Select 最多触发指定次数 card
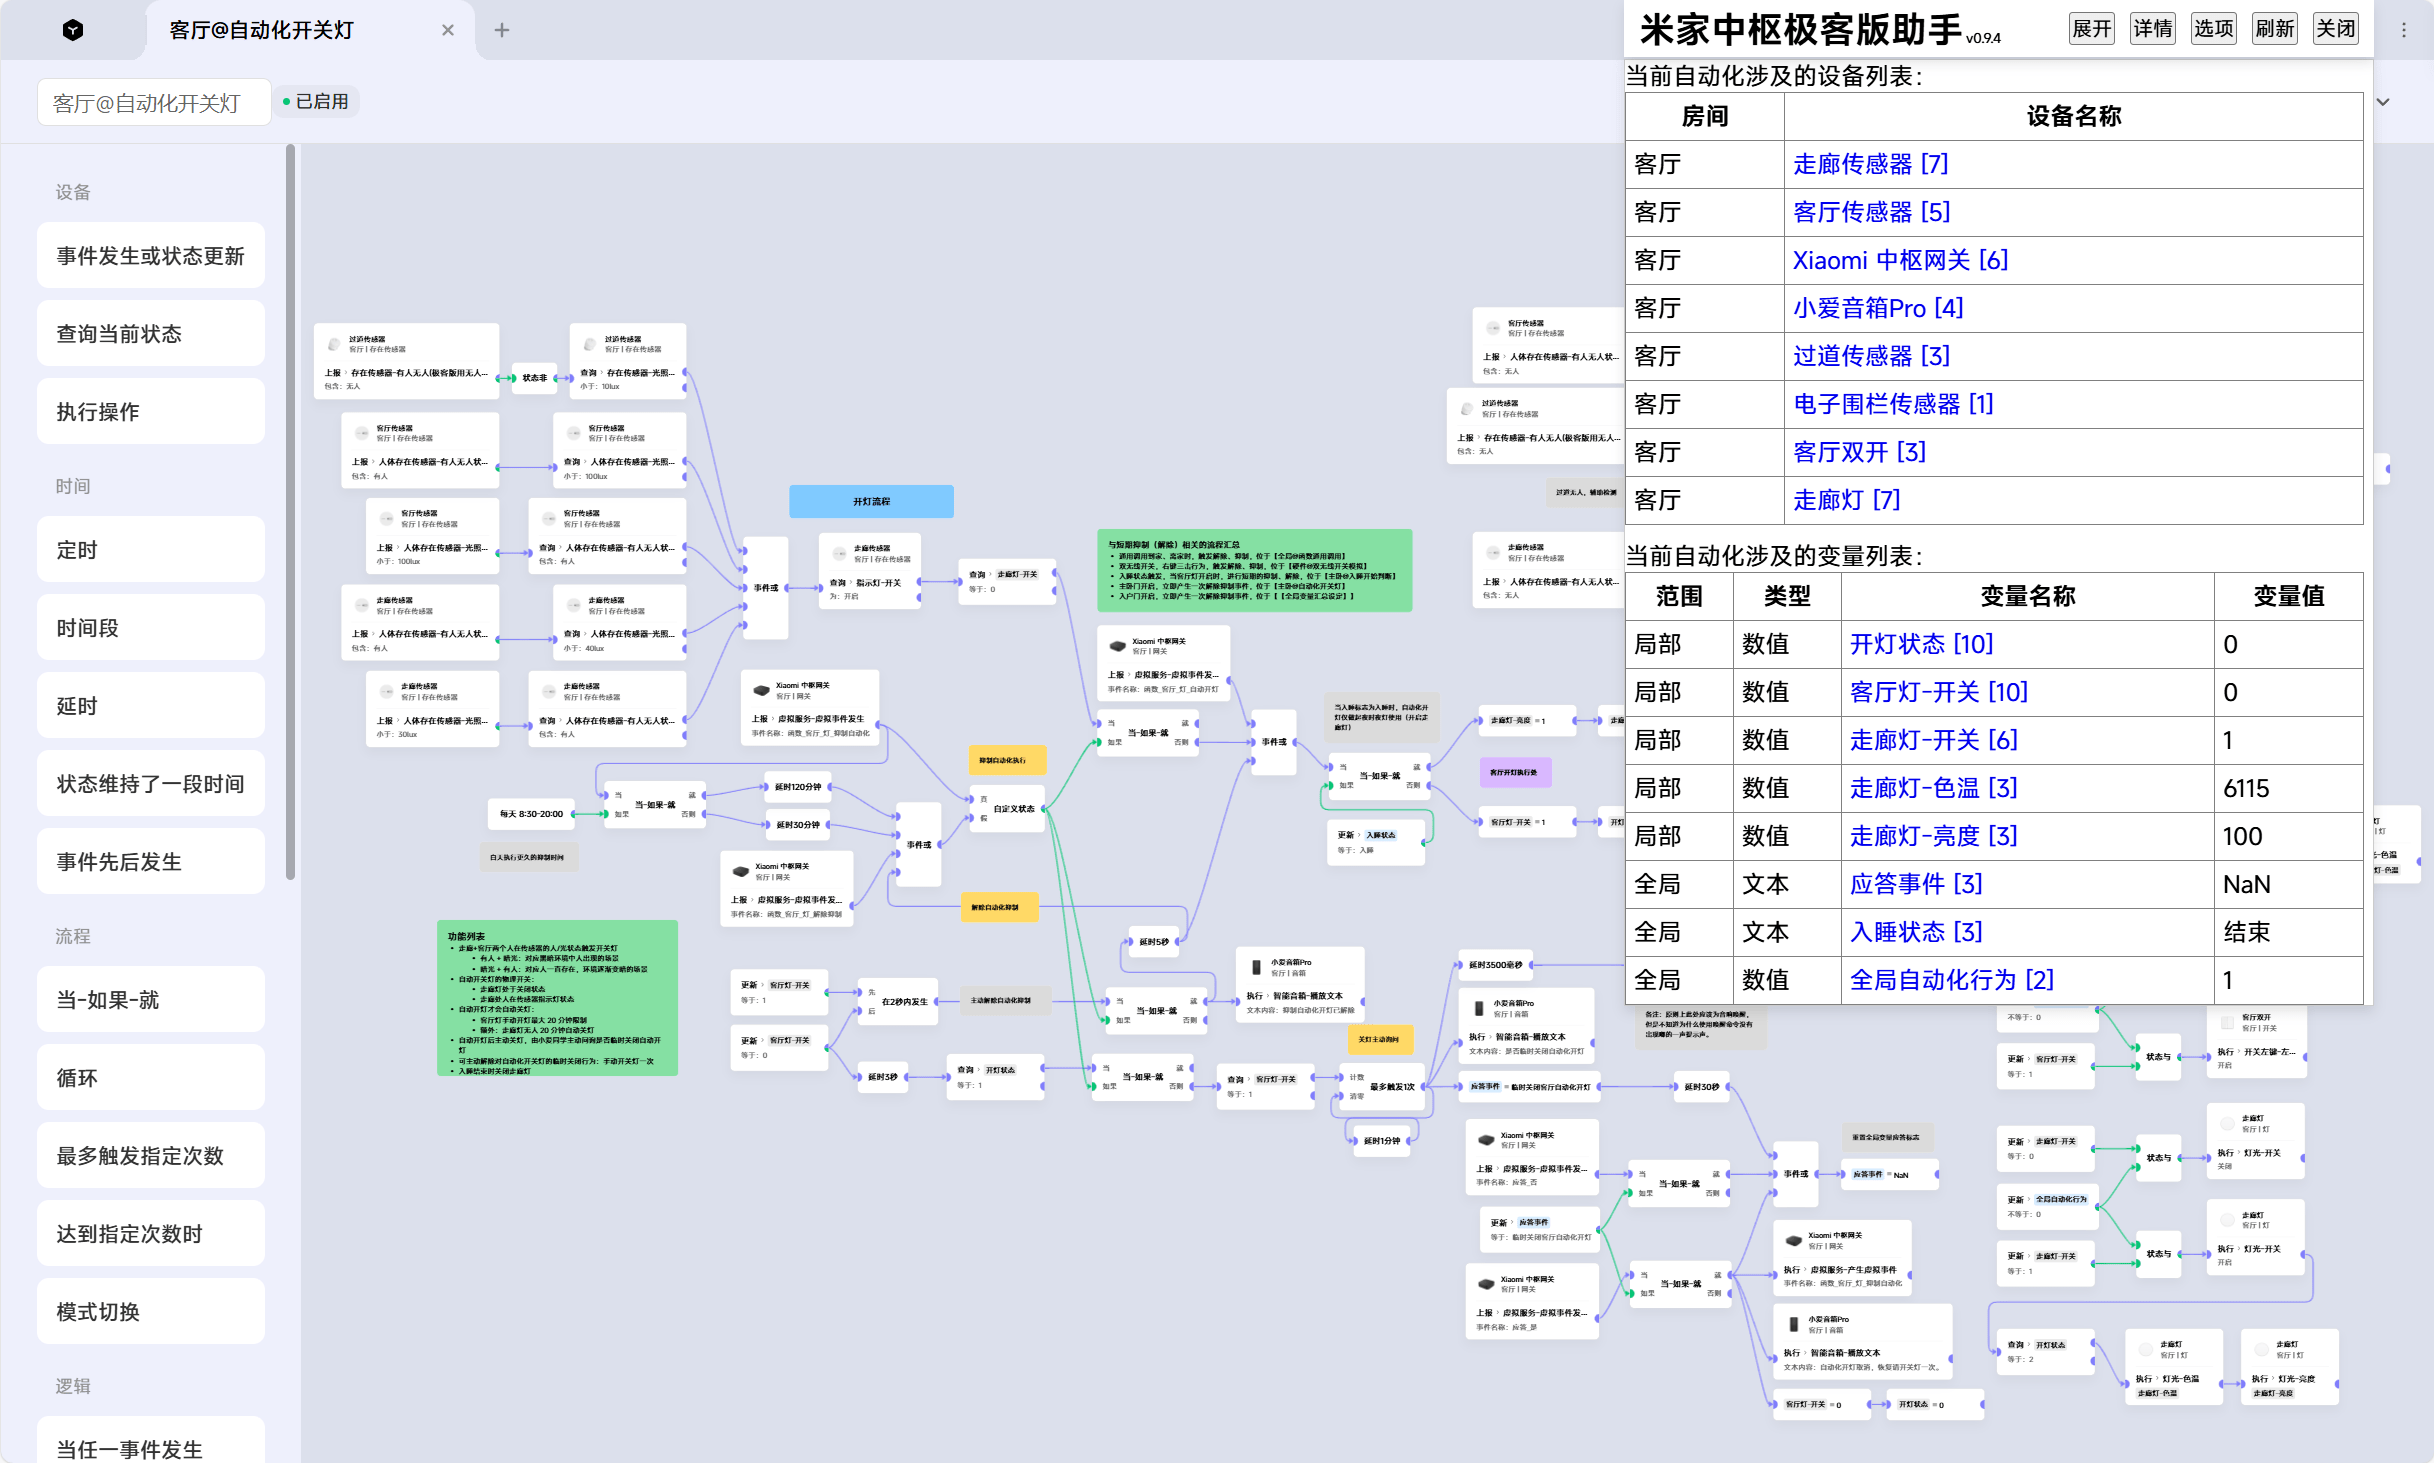The width and height of the screenshot is (2434, 1463). [x=151, y=1156]
